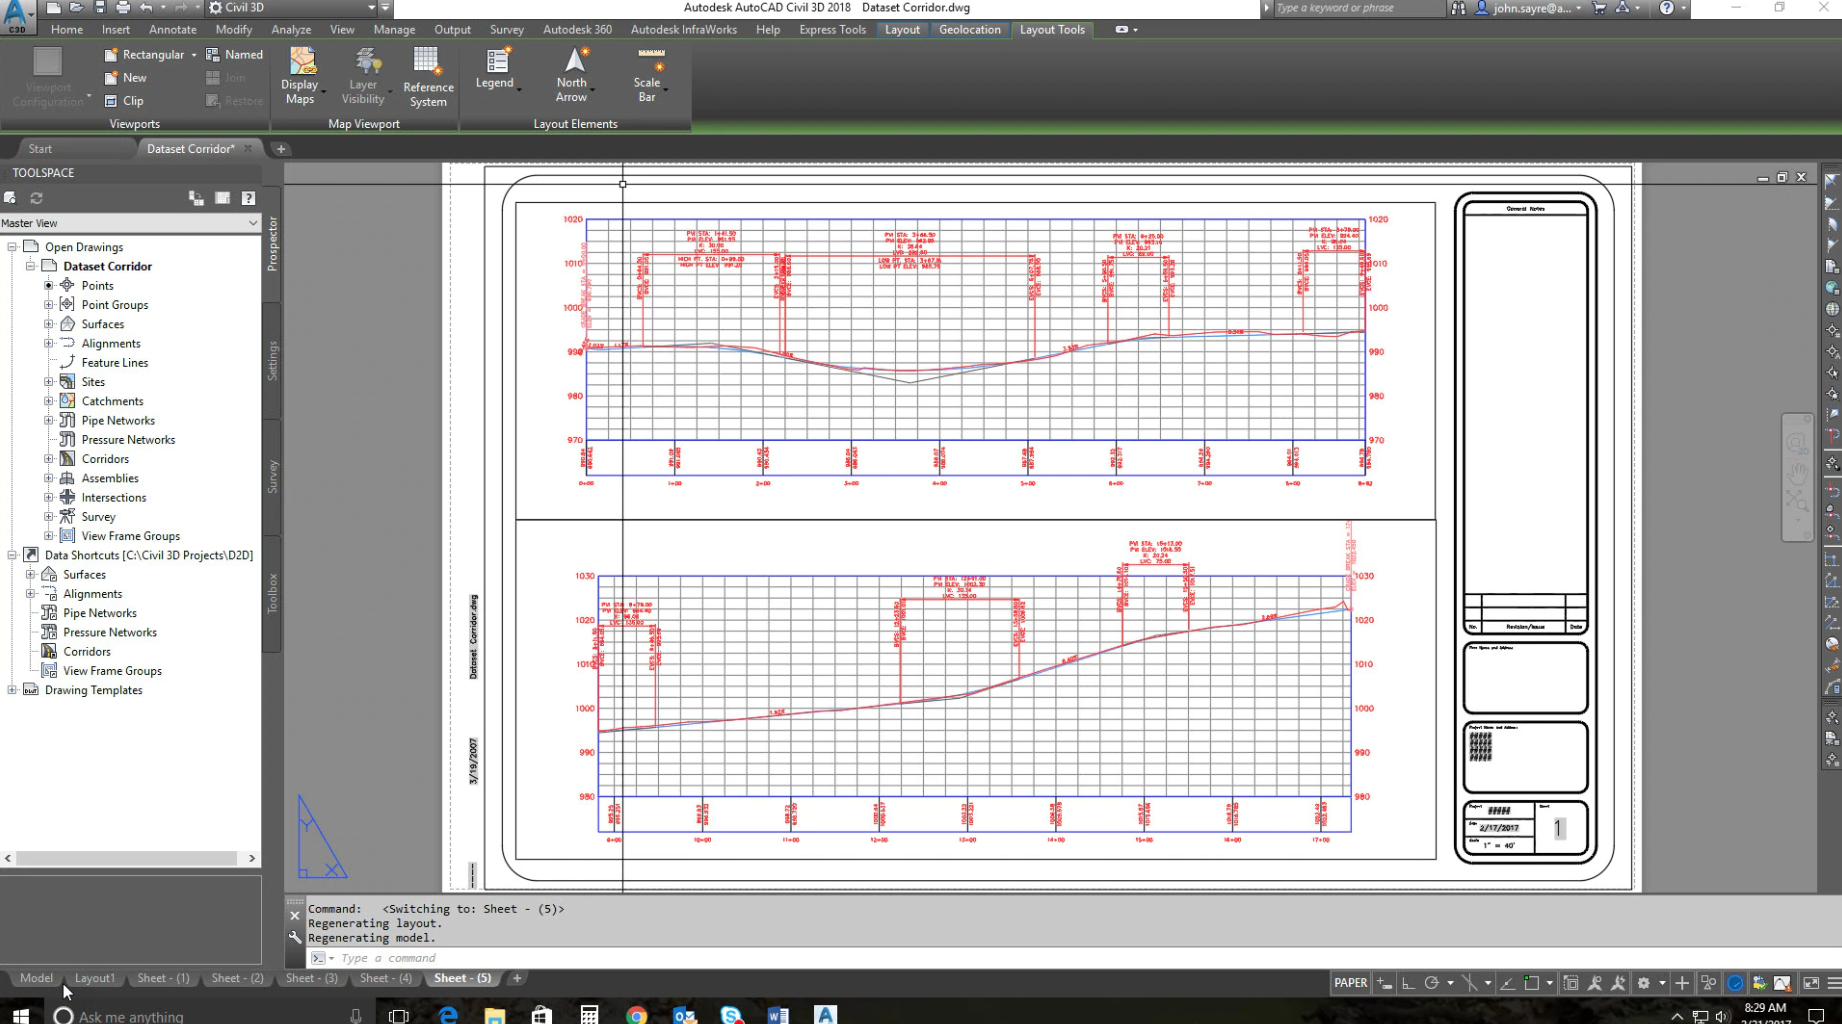Toggle snap mode in the status bar
The image size is (1842, 1024).
click(1384, 983)
